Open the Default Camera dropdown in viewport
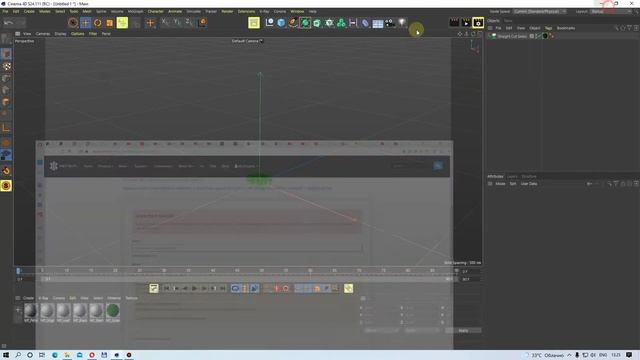The height and width of the screenshot is (360, 640). coord(247,41)
